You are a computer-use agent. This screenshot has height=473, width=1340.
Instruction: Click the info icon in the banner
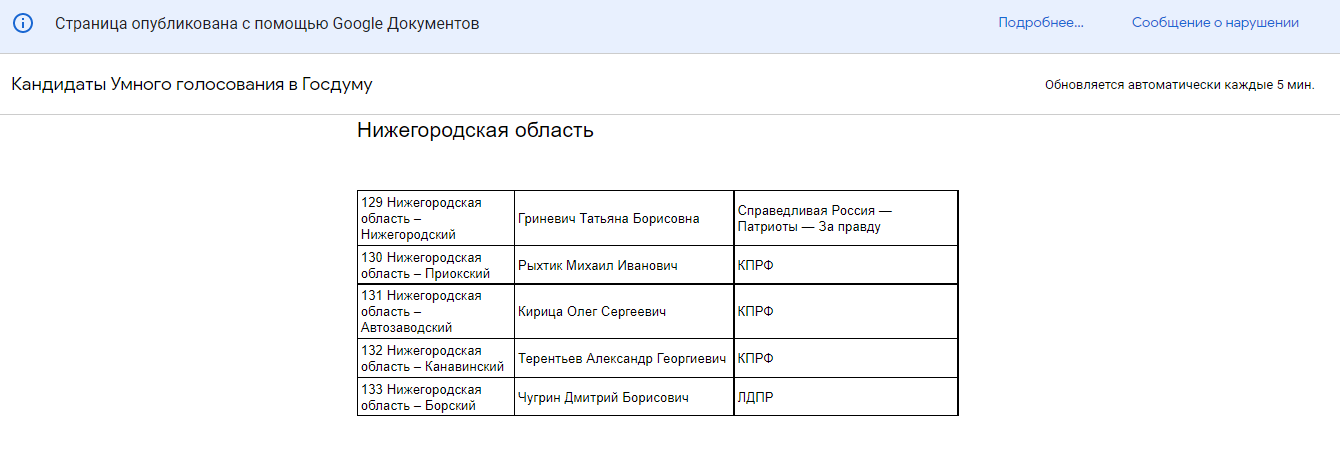23,23
